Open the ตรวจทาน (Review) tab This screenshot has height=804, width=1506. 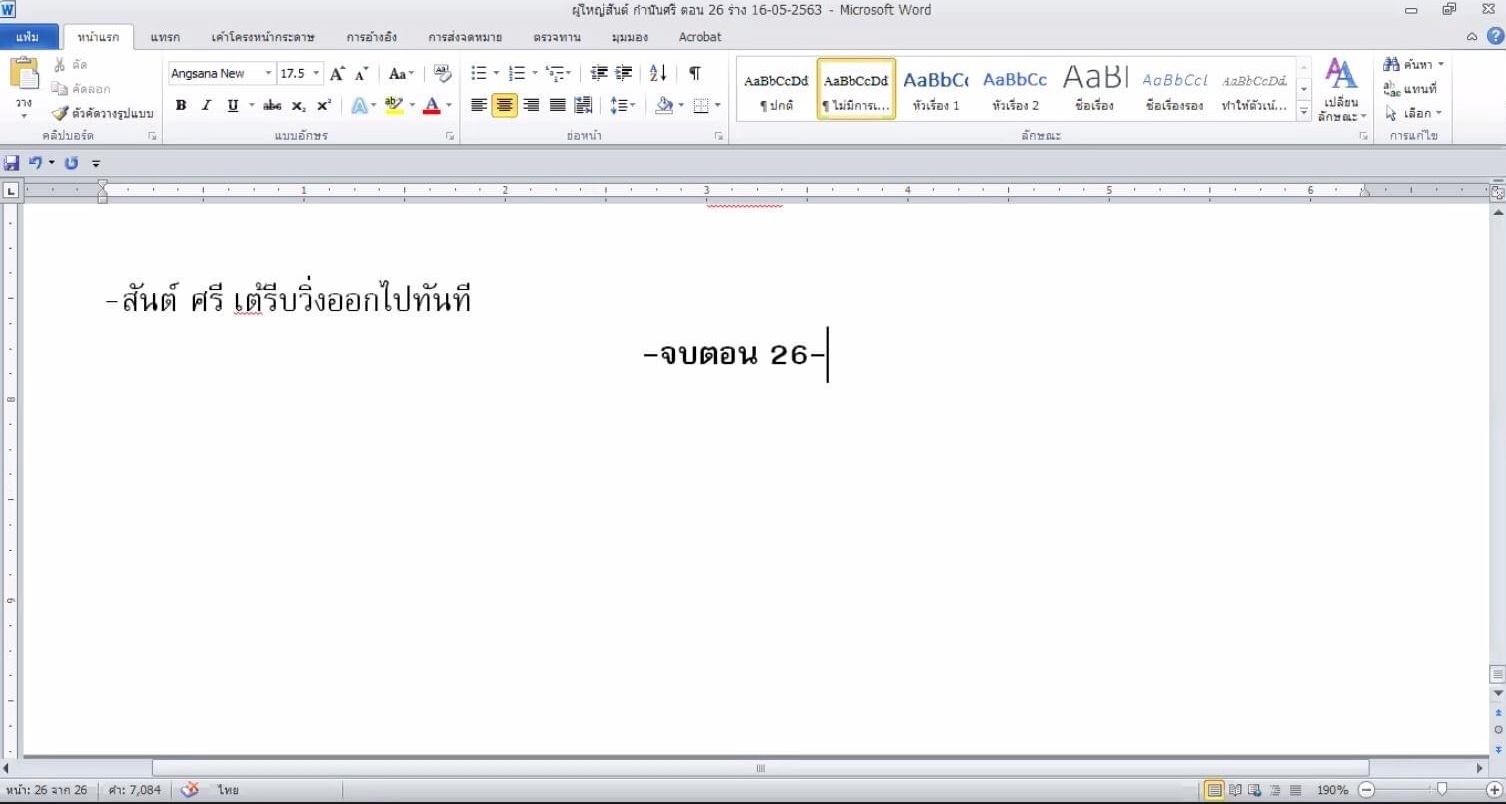click(557, 37)
